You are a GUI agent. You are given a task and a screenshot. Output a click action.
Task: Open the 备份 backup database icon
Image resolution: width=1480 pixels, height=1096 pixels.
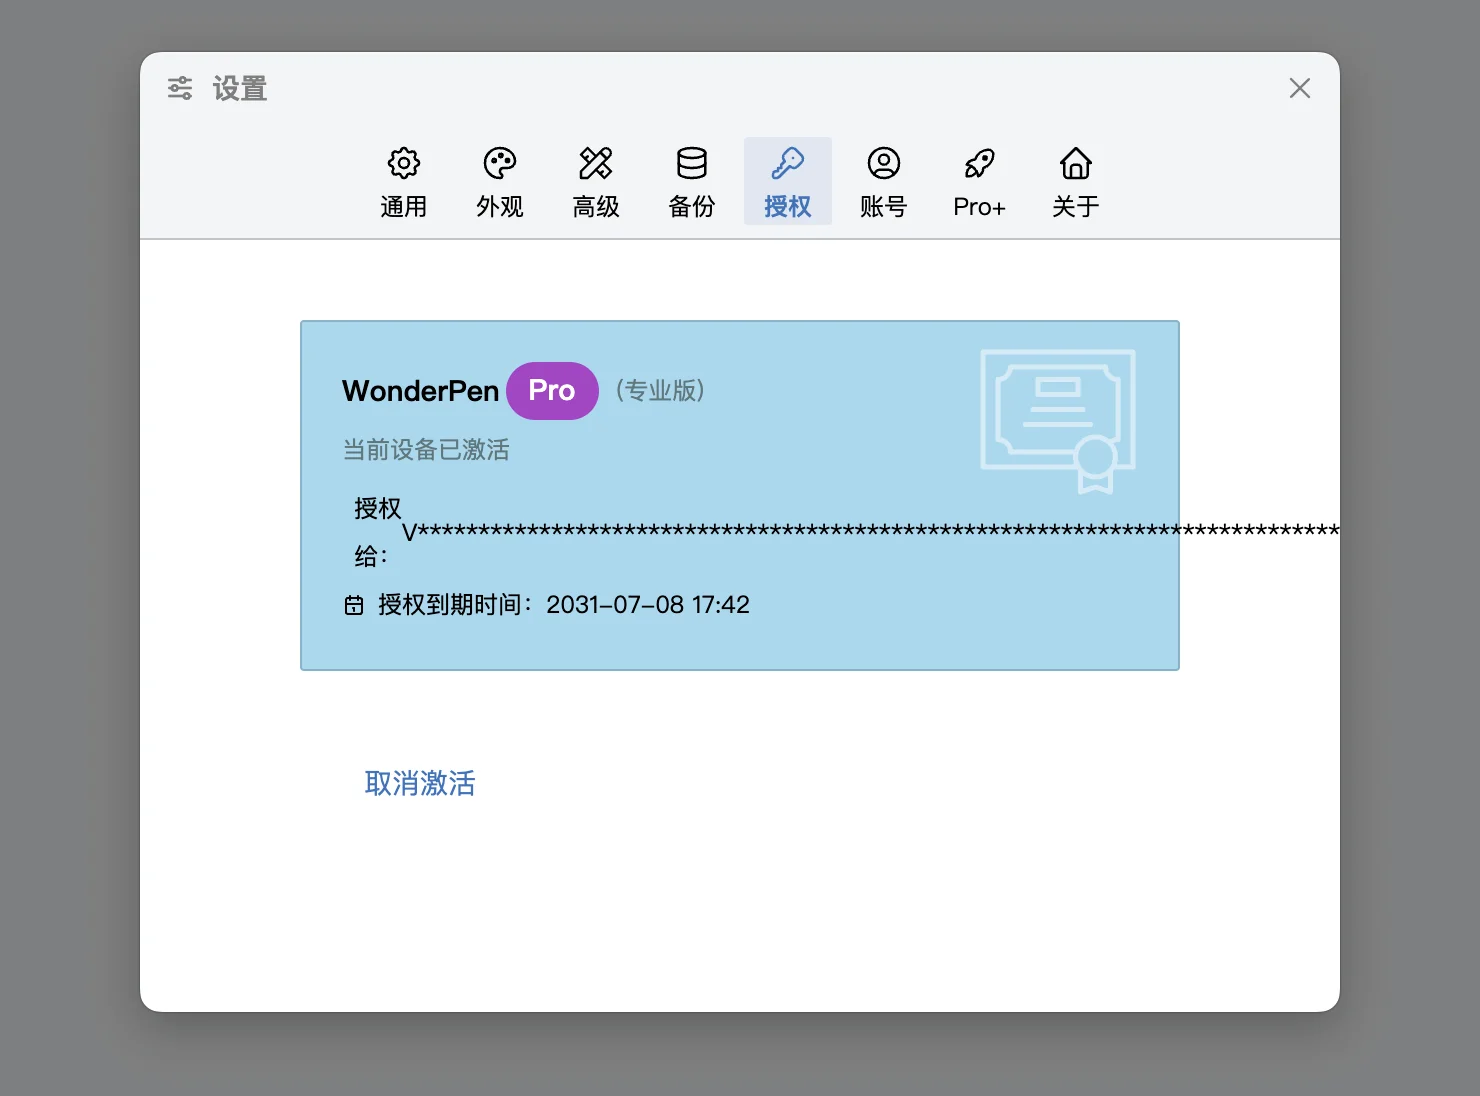(692, 163)
